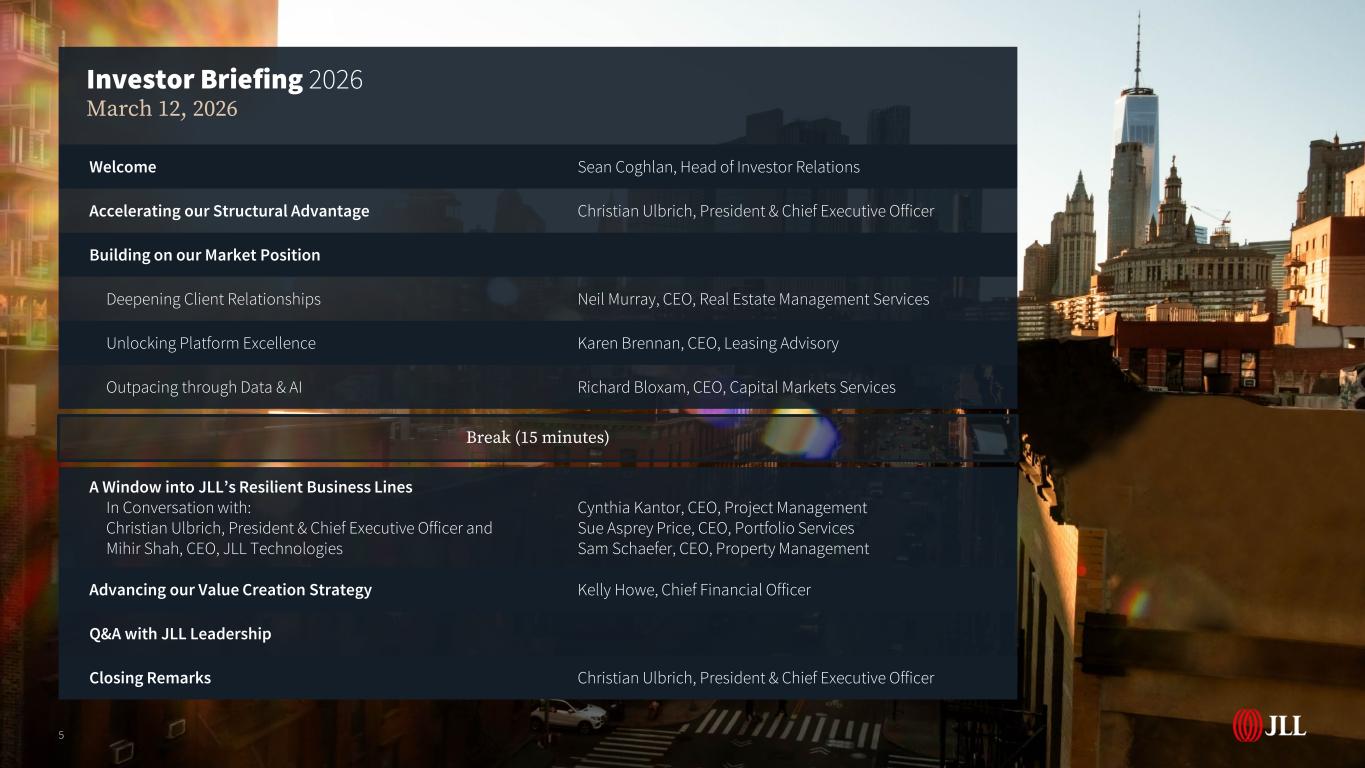Screen dimensions: 1365x768
Task: Click "Deepening Client Relationships" sub-item
Action: (214, 299)
